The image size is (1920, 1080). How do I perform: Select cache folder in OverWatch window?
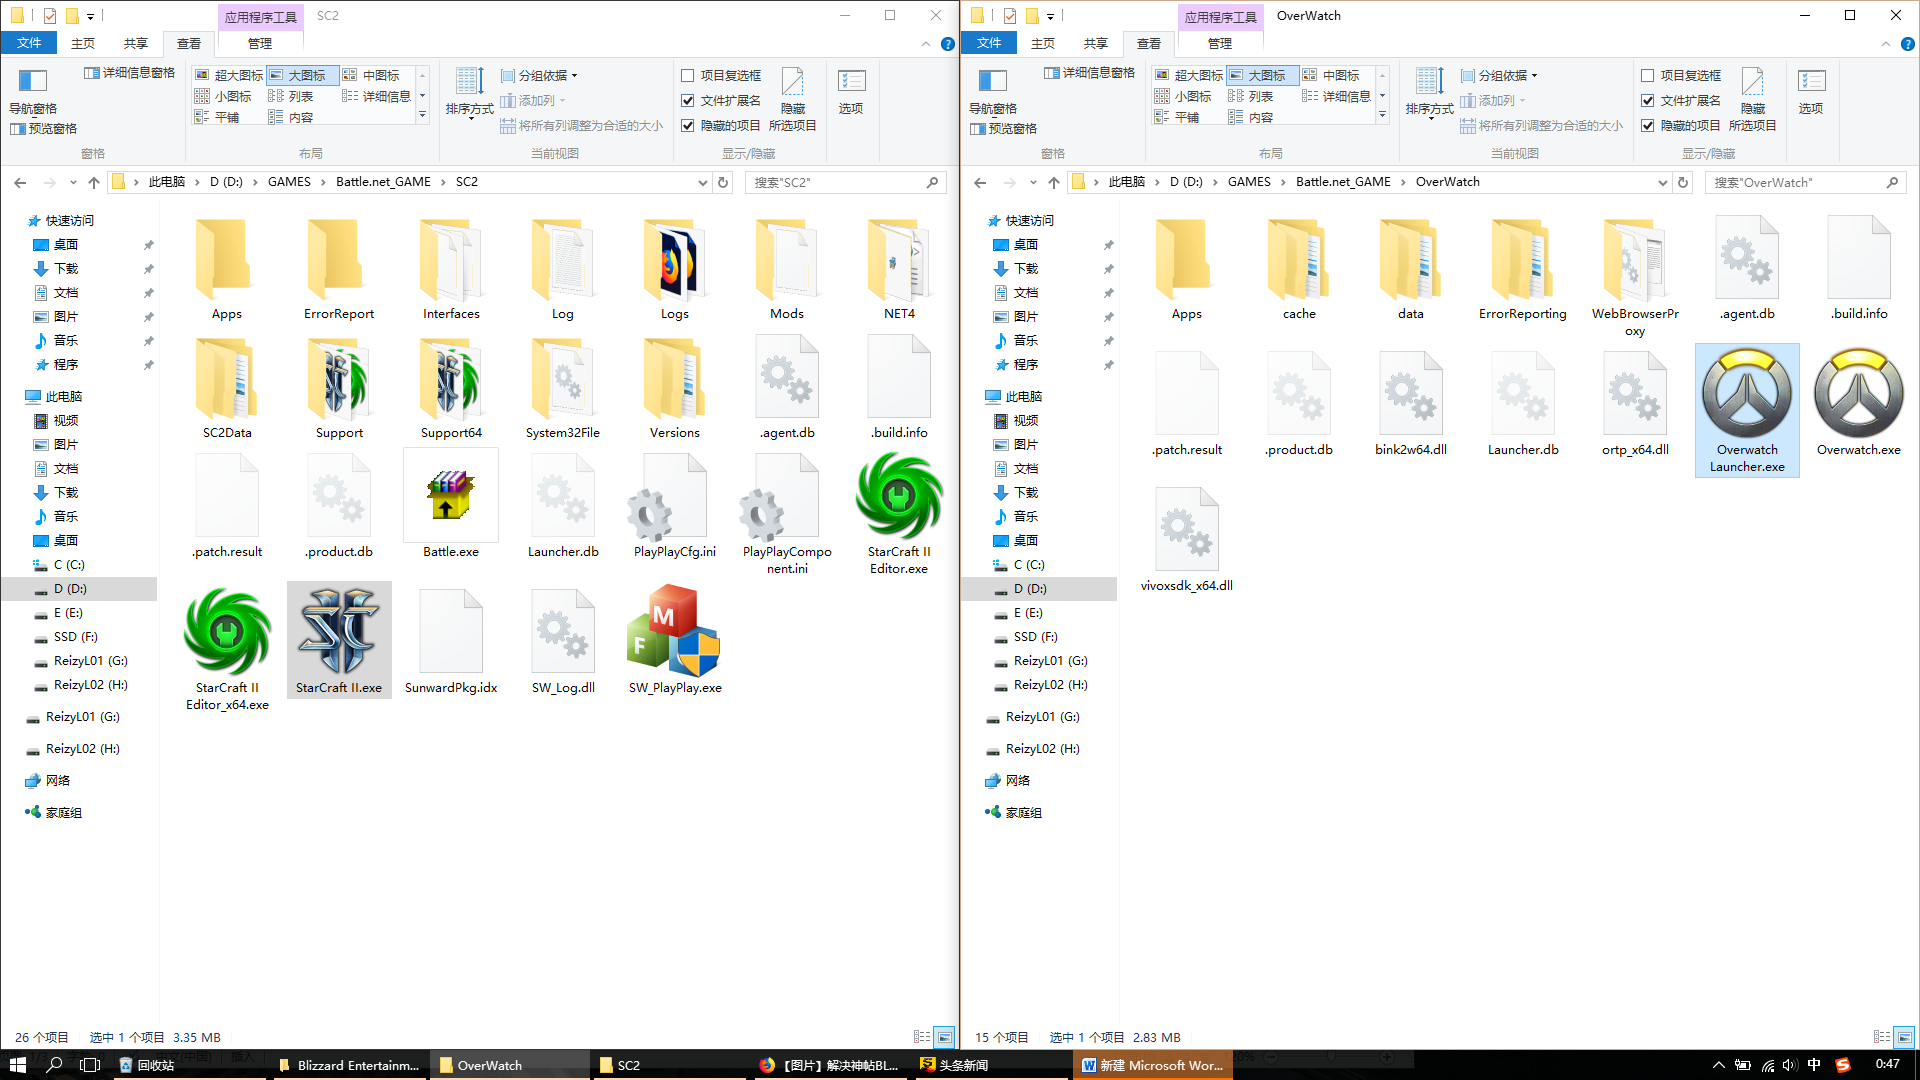pos(1299,269)
